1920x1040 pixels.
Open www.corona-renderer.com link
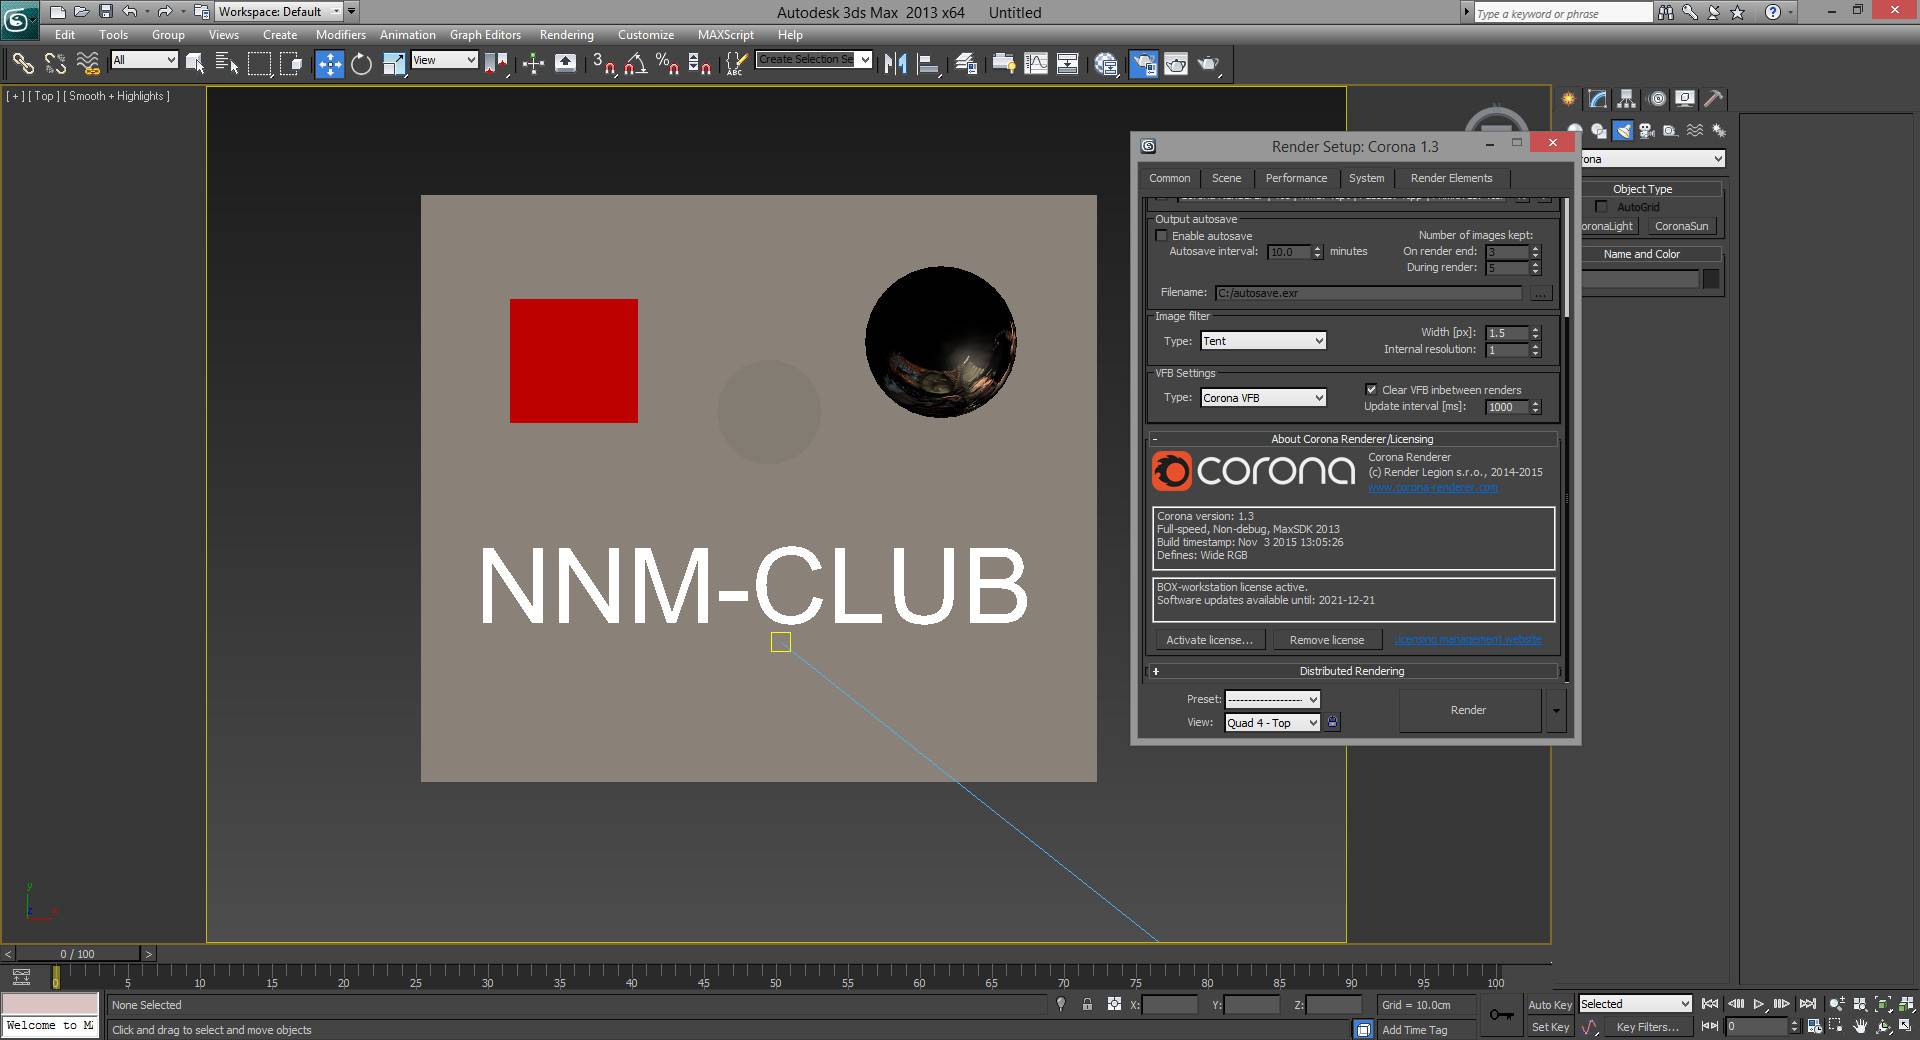click(x=1432, y=487)
